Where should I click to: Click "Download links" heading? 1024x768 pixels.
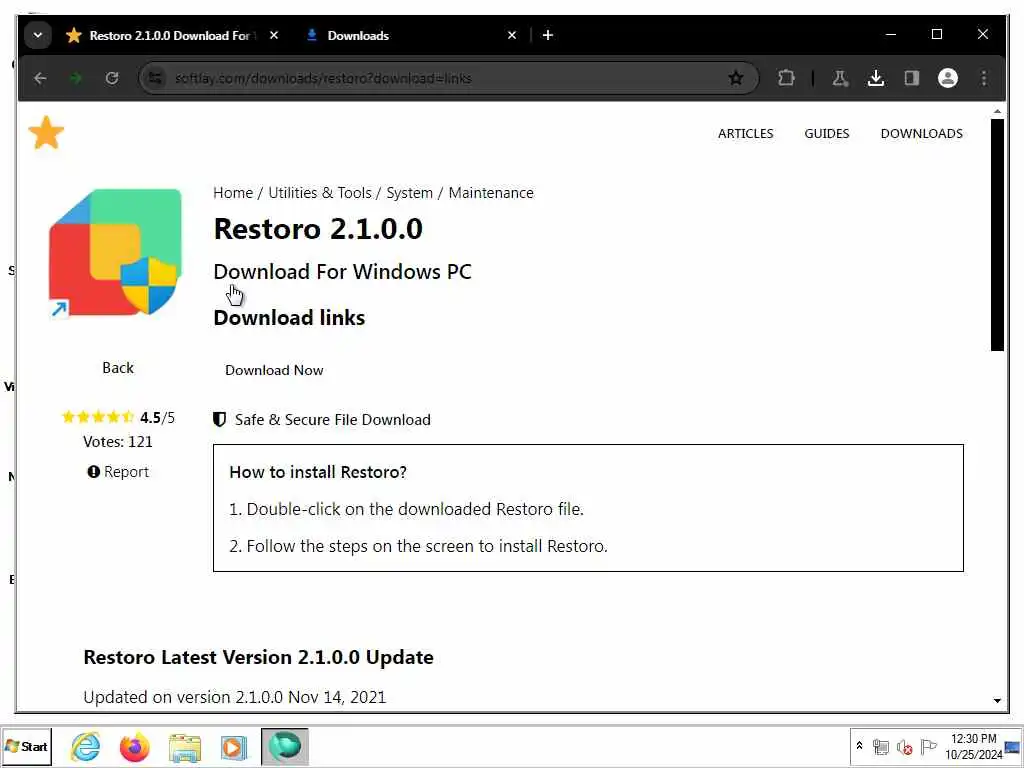[289, 318]
